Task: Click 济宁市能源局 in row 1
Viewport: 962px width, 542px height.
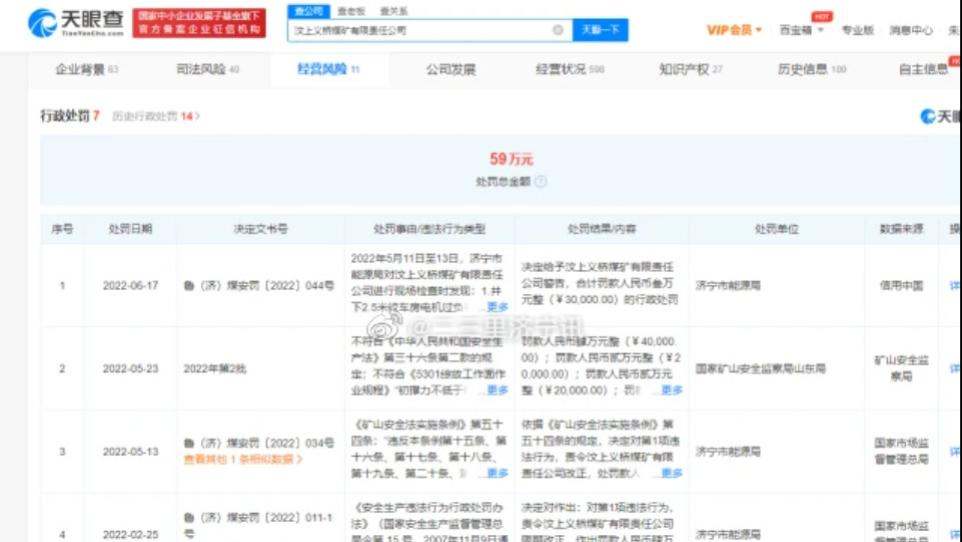Action: [728, 285]
